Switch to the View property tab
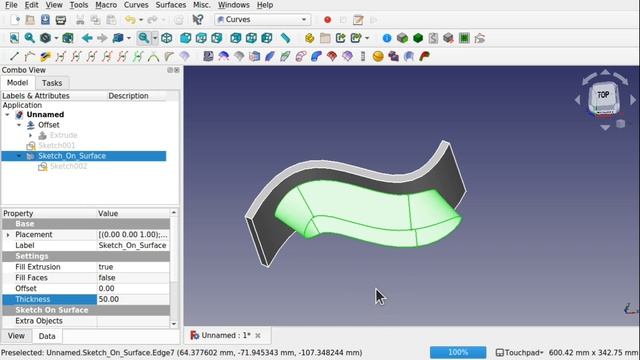 click(16, 336)
